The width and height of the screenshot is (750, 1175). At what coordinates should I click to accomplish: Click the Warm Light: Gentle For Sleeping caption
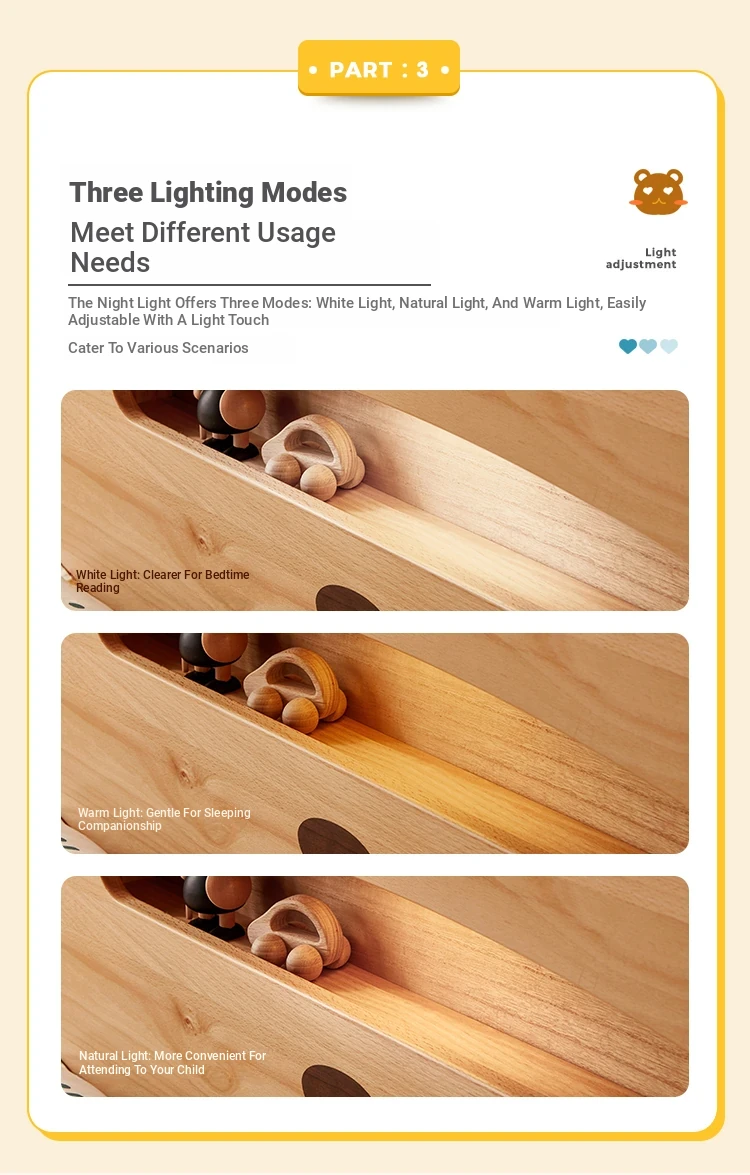click(164, 819)
